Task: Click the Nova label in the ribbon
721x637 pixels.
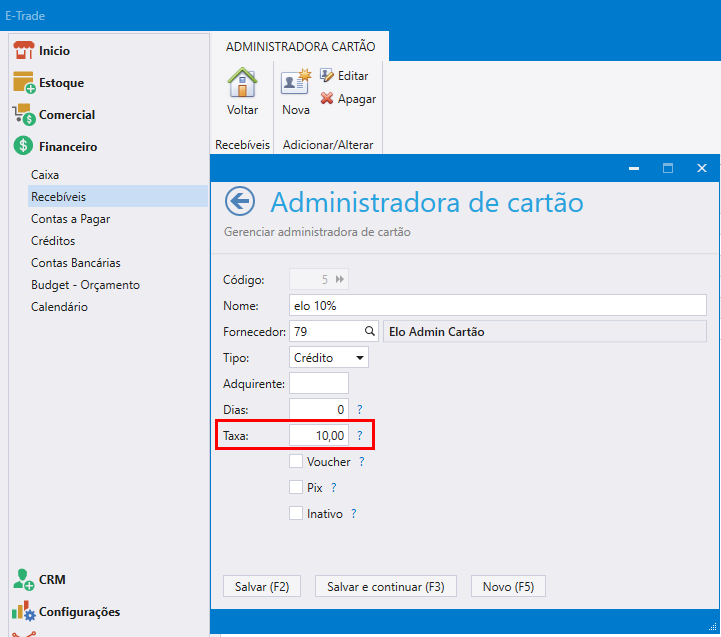Action: (296, 110)
